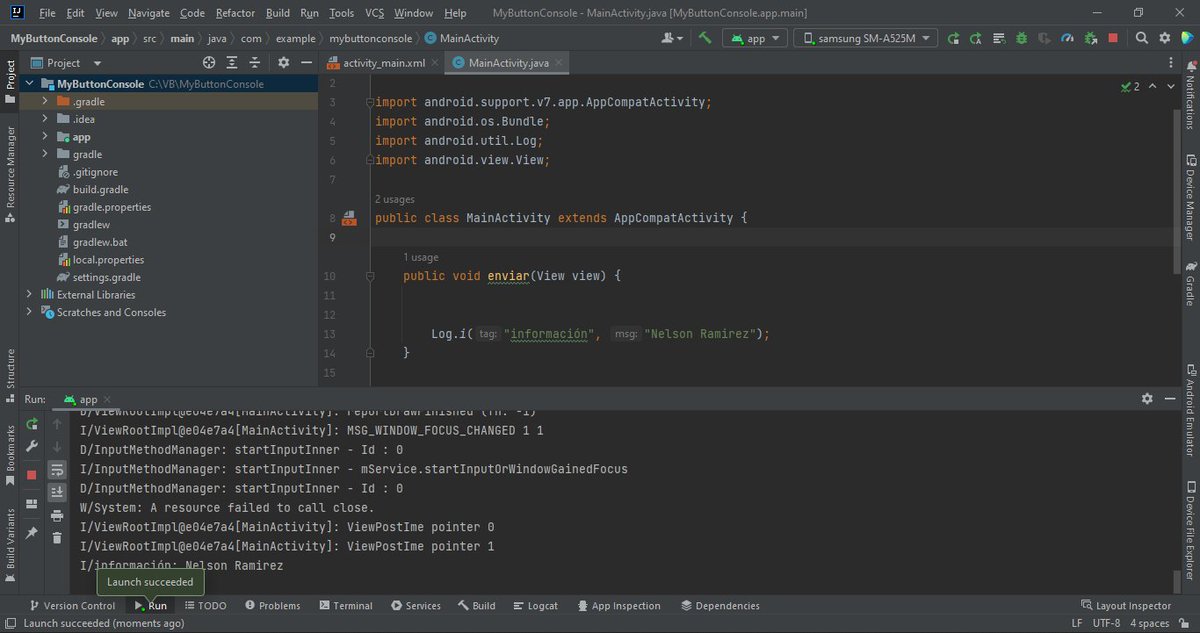Image resolution: width=1200 pixels, height=633 pixels.
Task: Click Select Opened File target icon
Action: point(209,62)
